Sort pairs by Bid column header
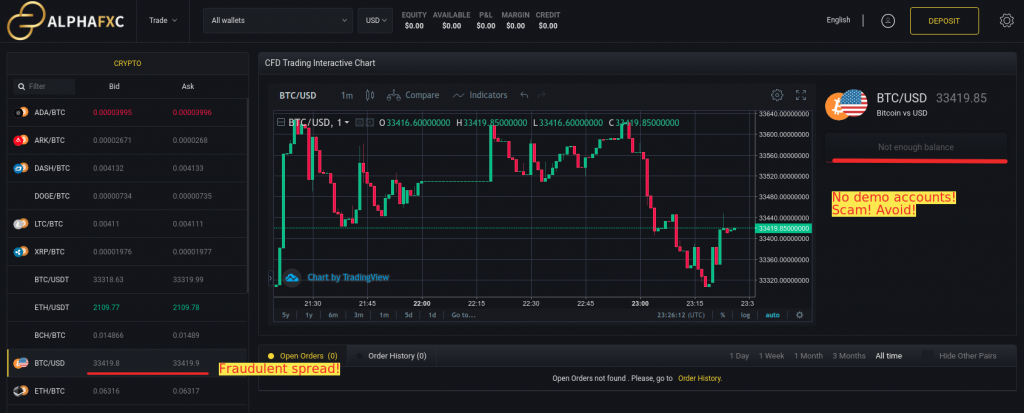1024x413 pixels. 114,86
